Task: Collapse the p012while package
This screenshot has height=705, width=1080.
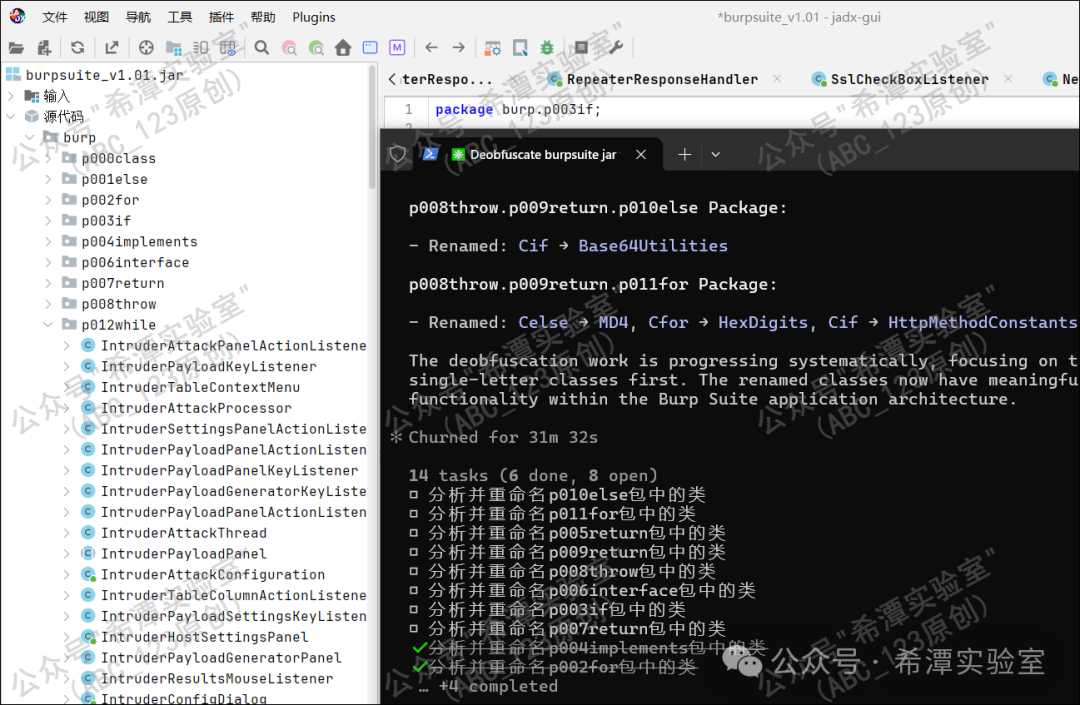Action: point(48,324)
